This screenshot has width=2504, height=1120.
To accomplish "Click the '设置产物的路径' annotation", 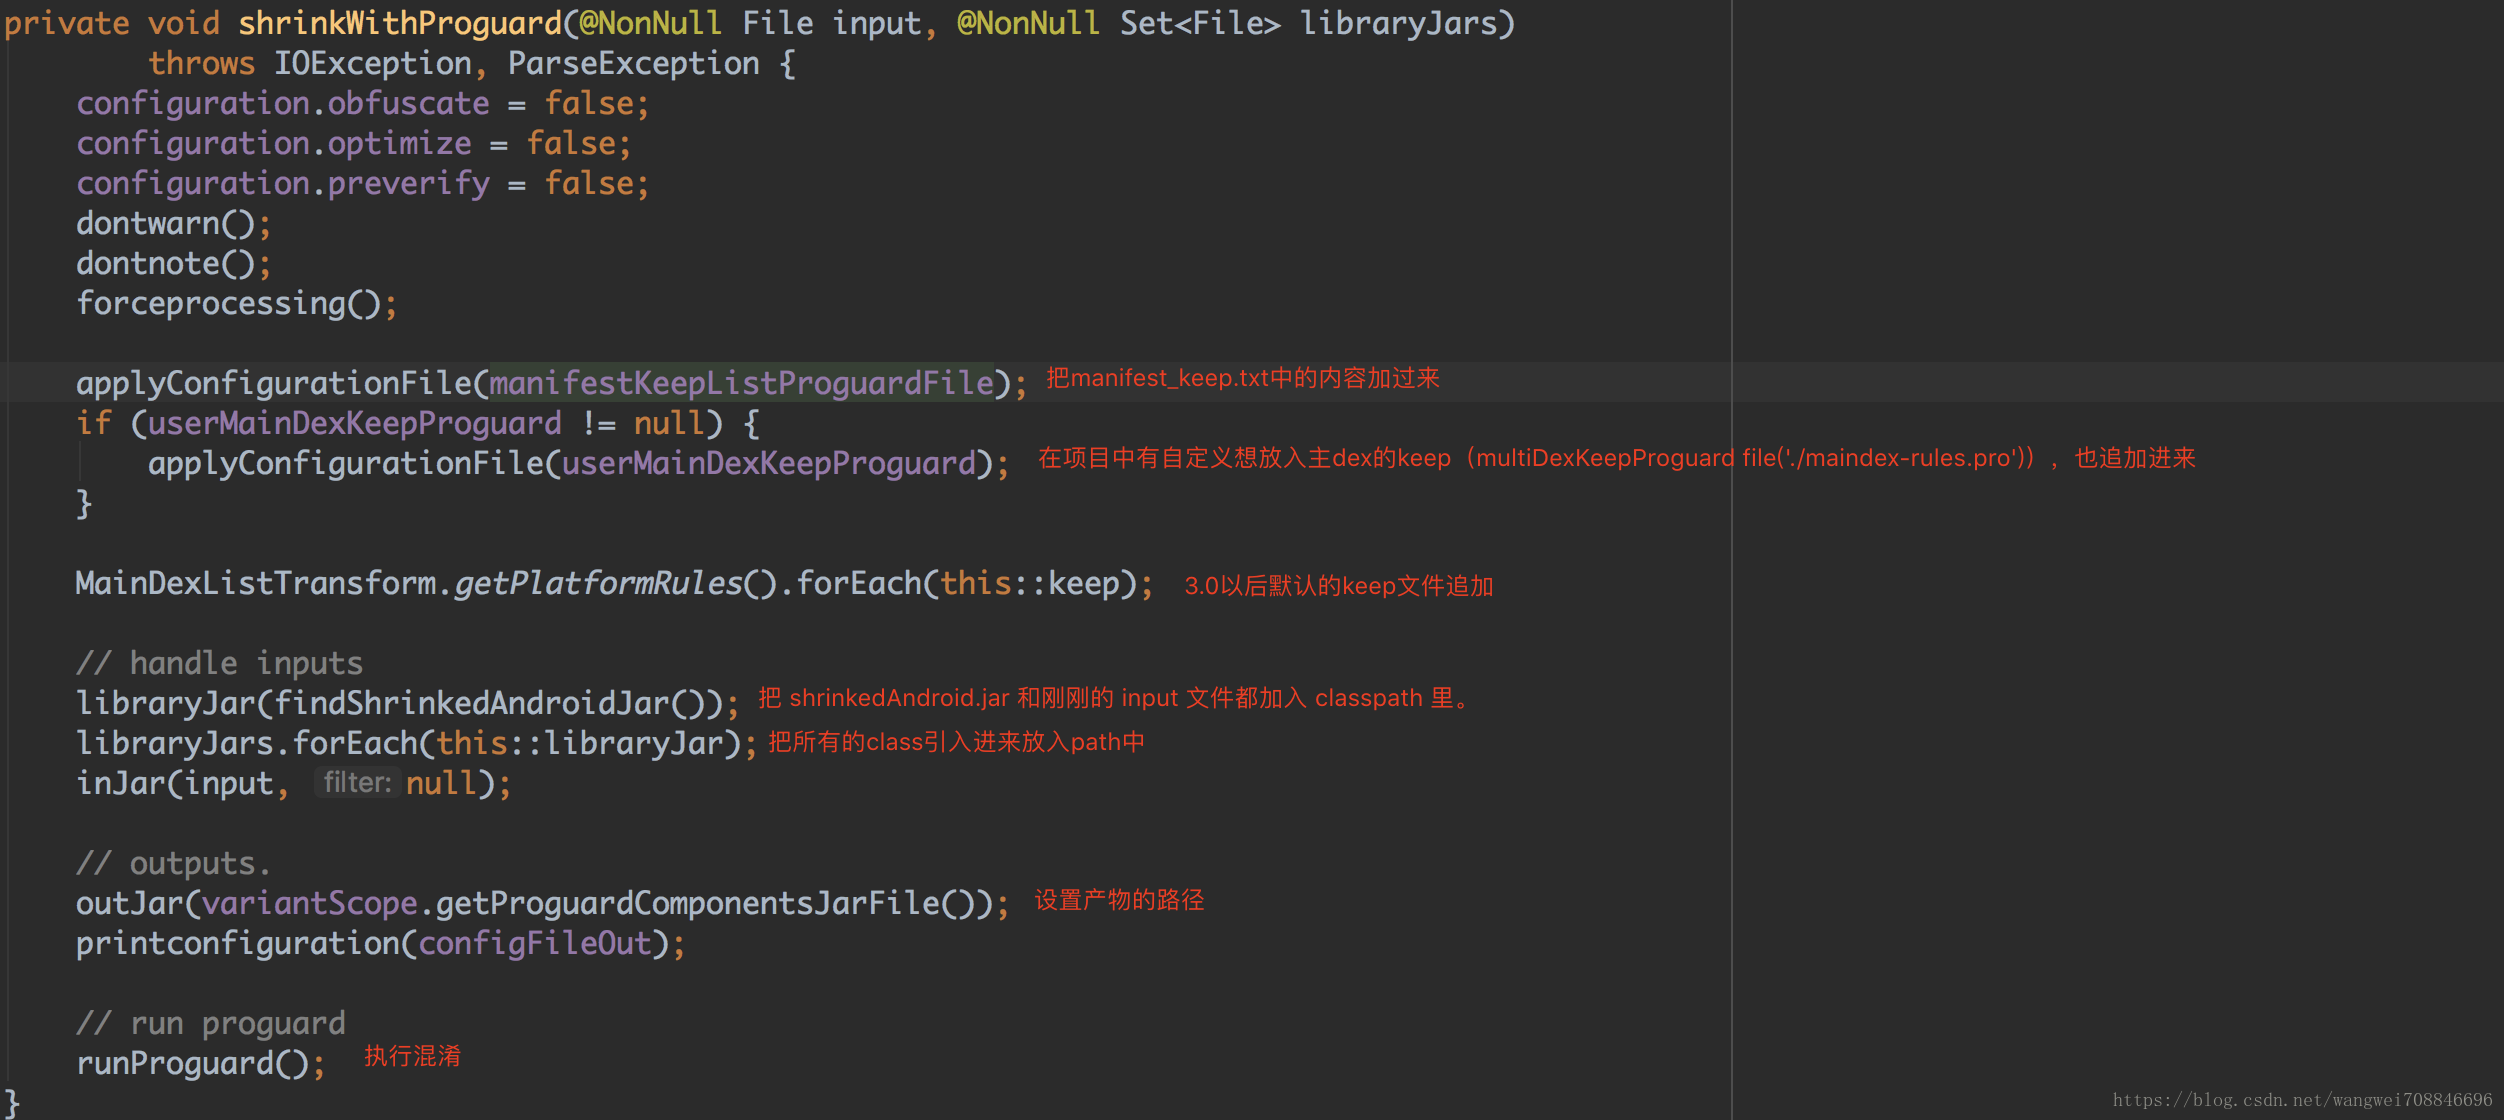I will pyautogui.click(x=1120, y=900).
